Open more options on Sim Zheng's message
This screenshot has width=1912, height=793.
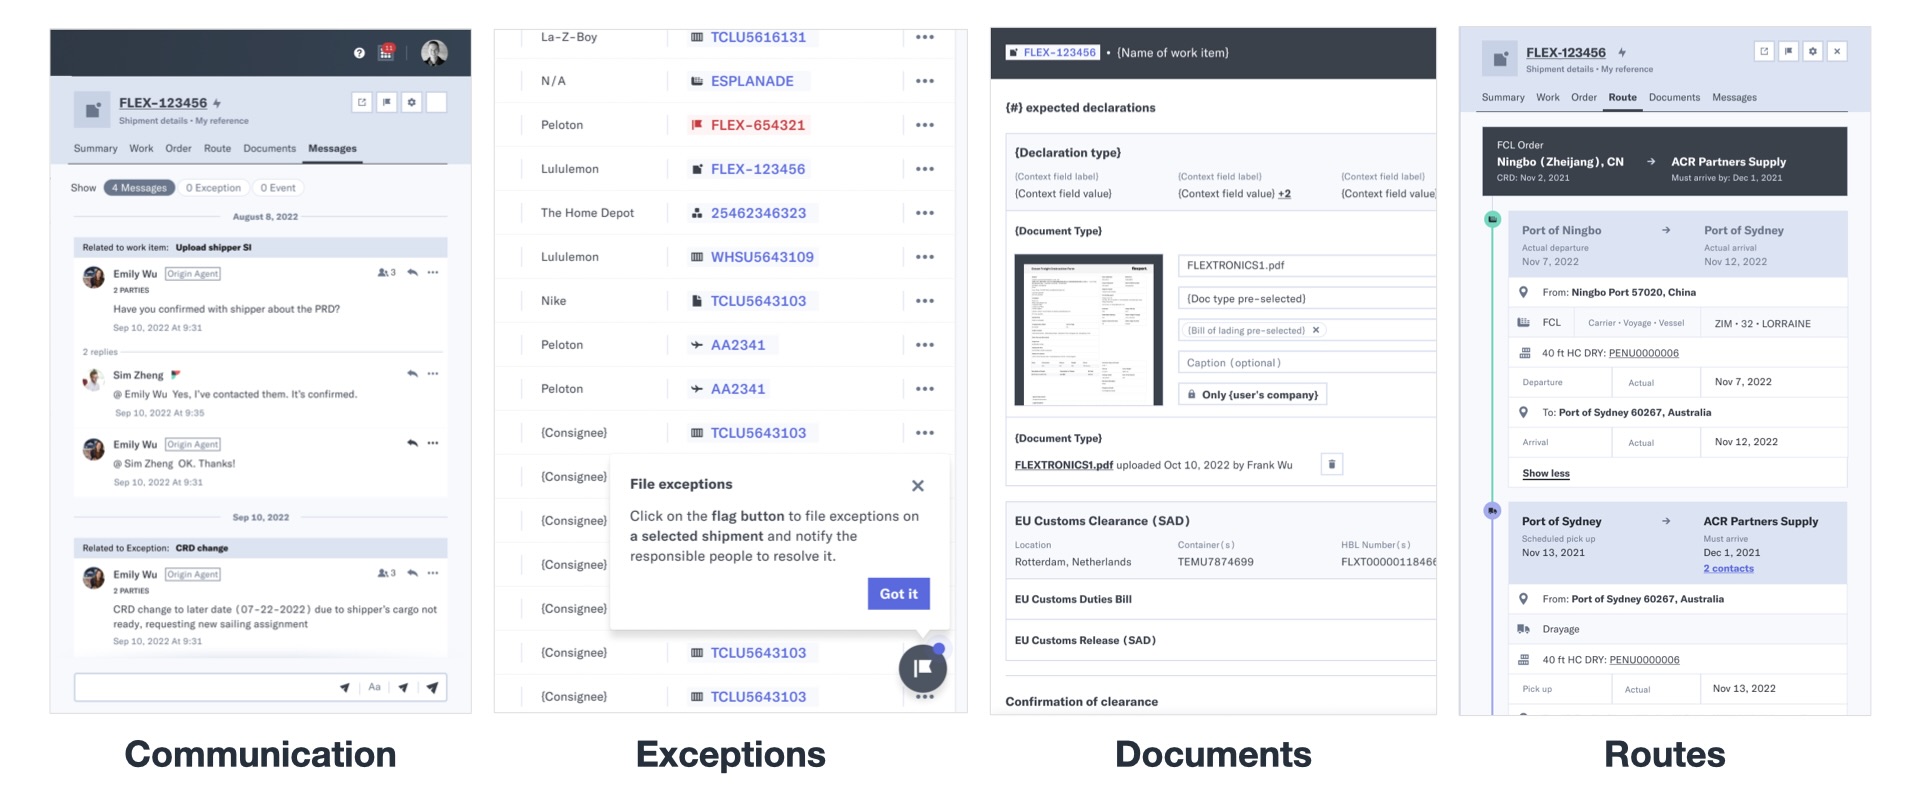433,374
